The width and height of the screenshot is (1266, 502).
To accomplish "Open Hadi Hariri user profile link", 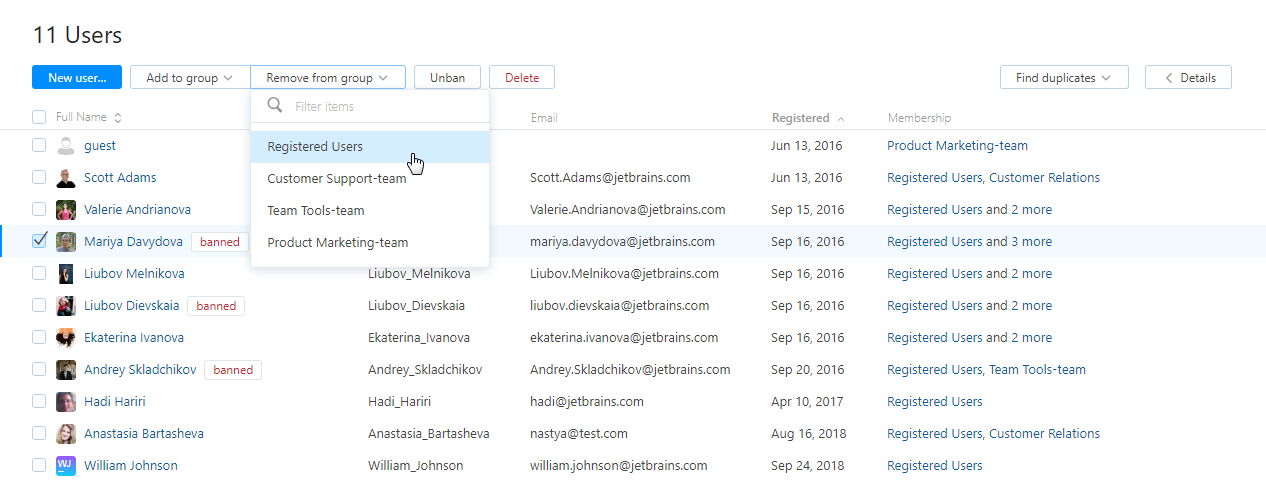I will click(115, 402).
